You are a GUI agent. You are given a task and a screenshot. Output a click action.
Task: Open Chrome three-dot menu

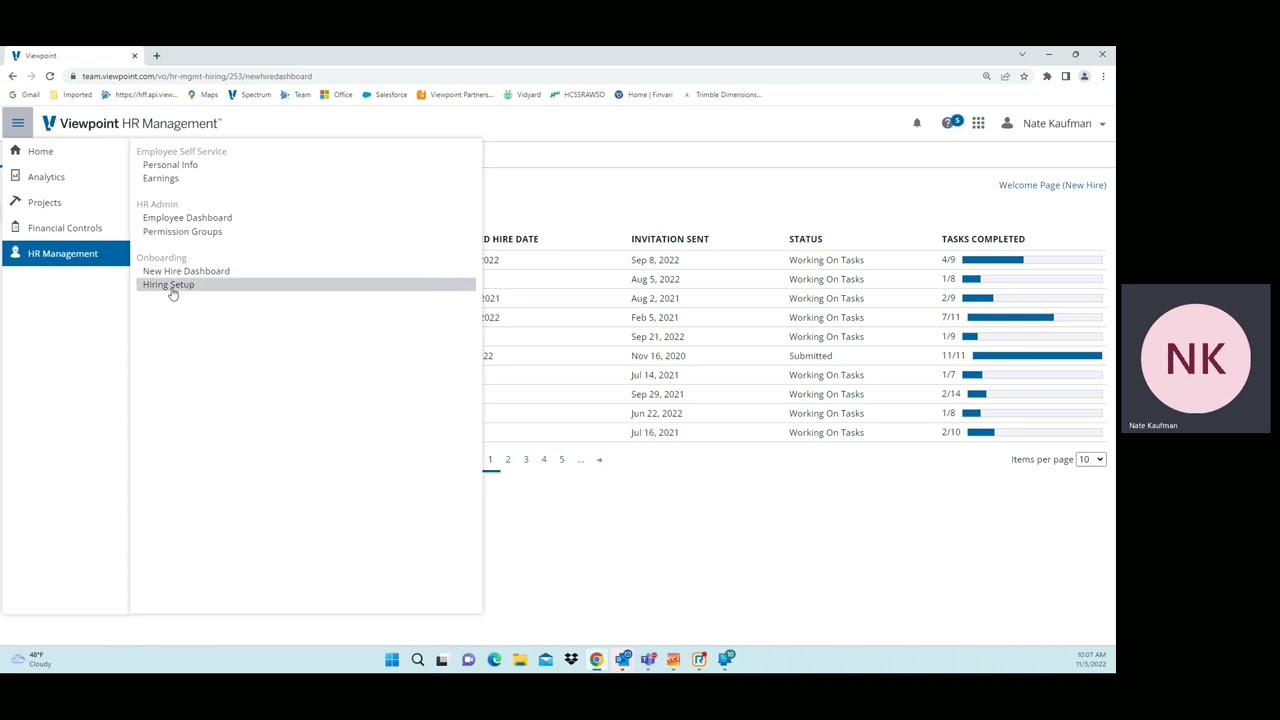point(1103,76)
